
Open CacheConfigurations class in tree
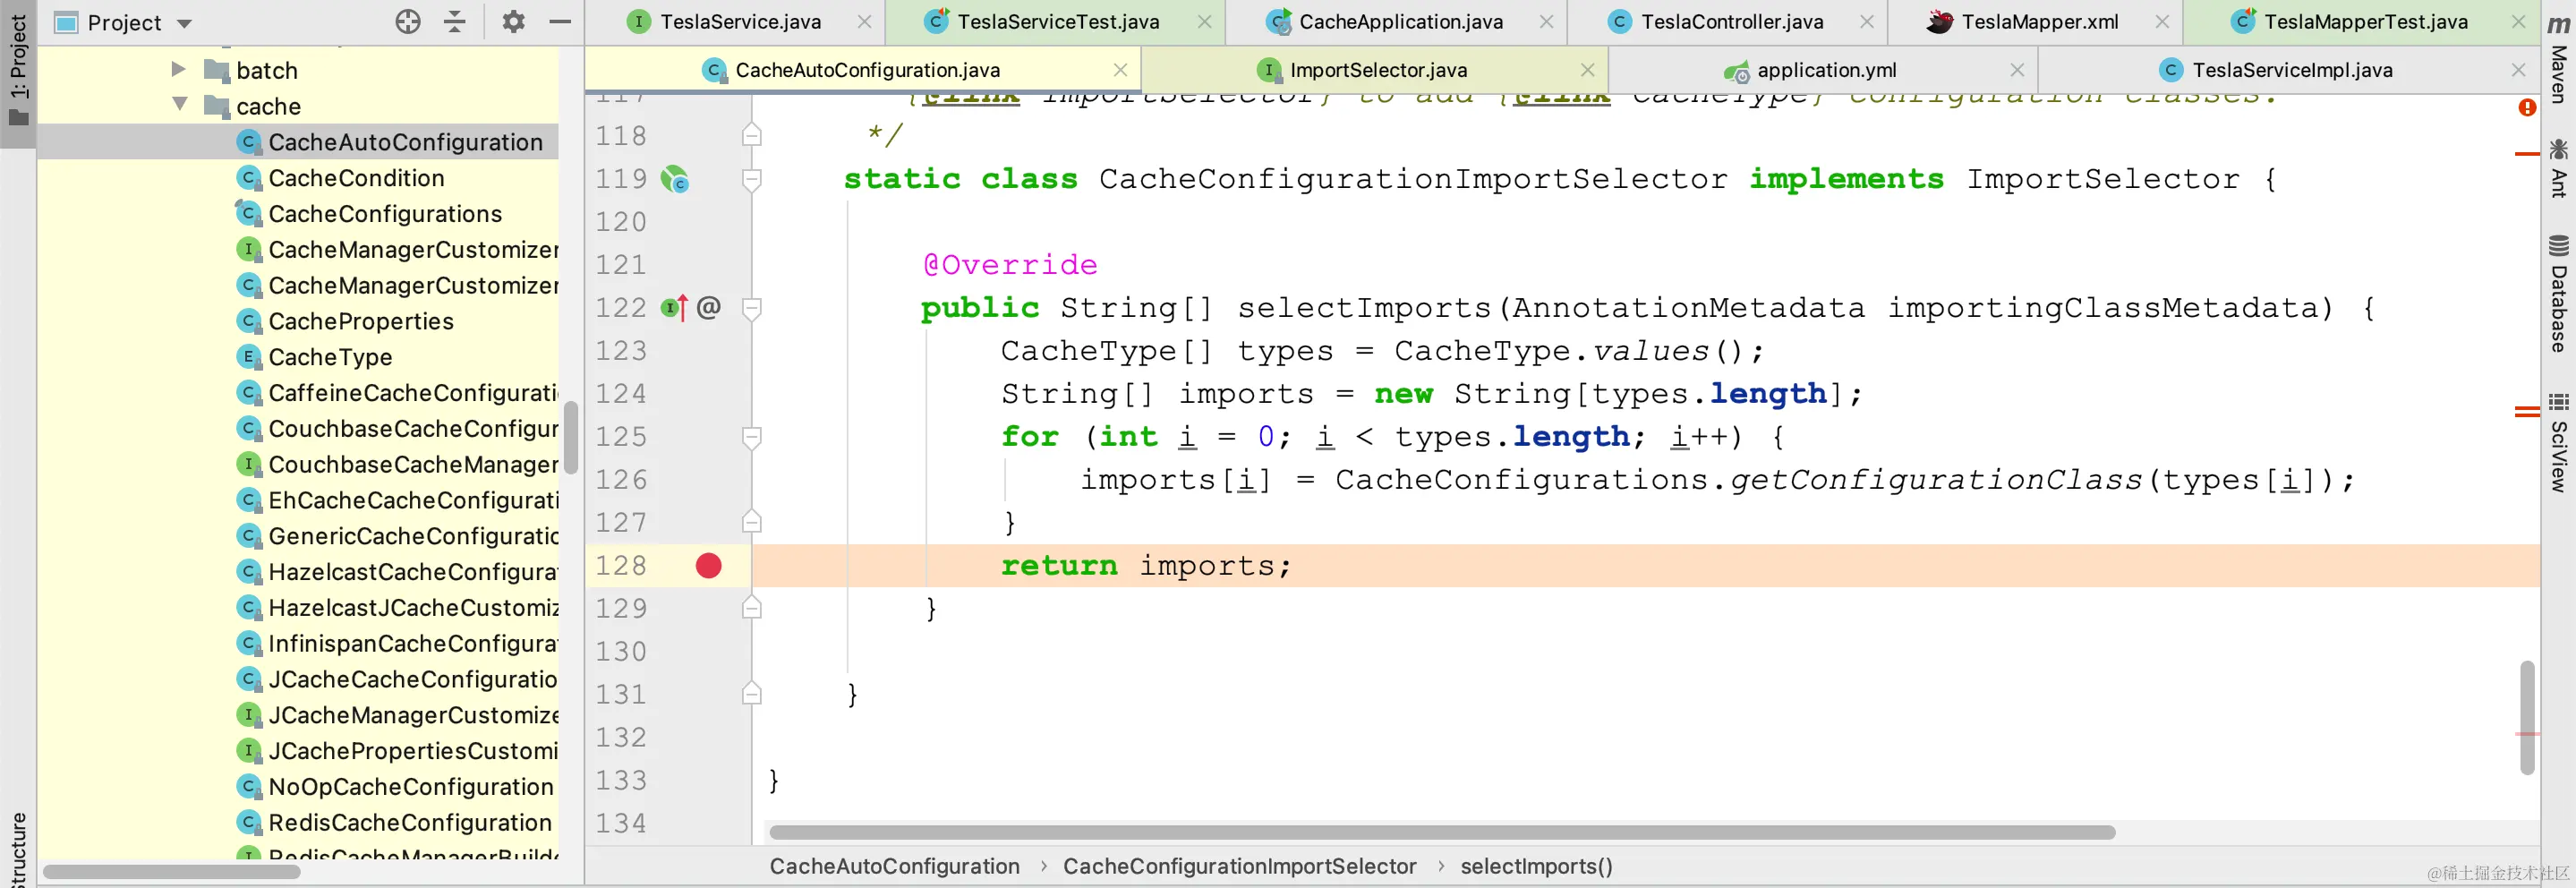(x=385, y=214)
